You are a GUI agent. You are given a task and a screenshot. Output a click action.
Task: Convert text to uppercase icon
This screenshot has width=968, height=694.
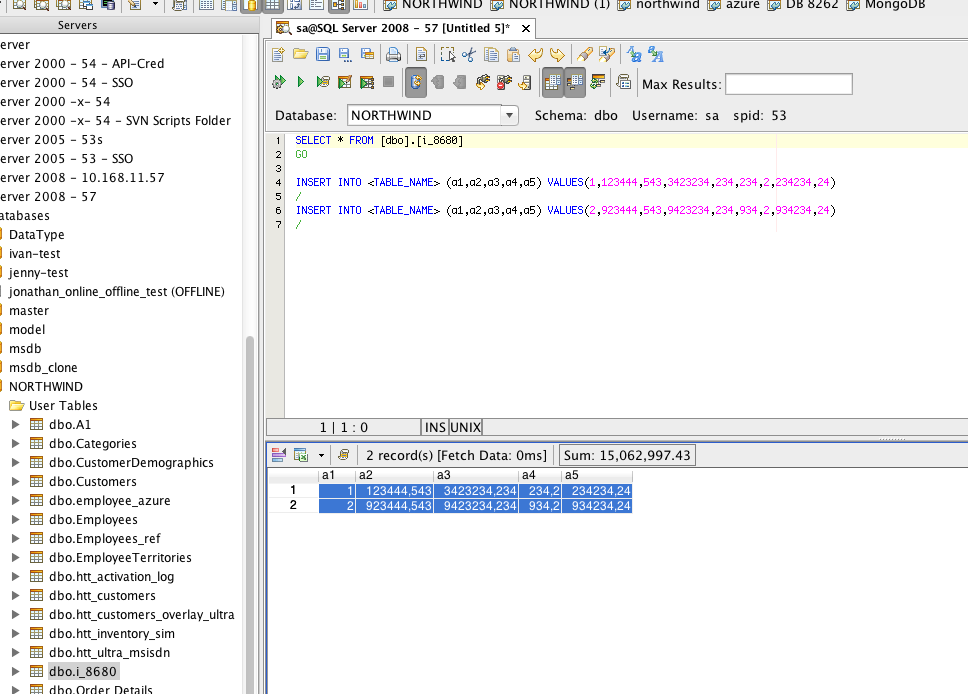tap(656, 55)
